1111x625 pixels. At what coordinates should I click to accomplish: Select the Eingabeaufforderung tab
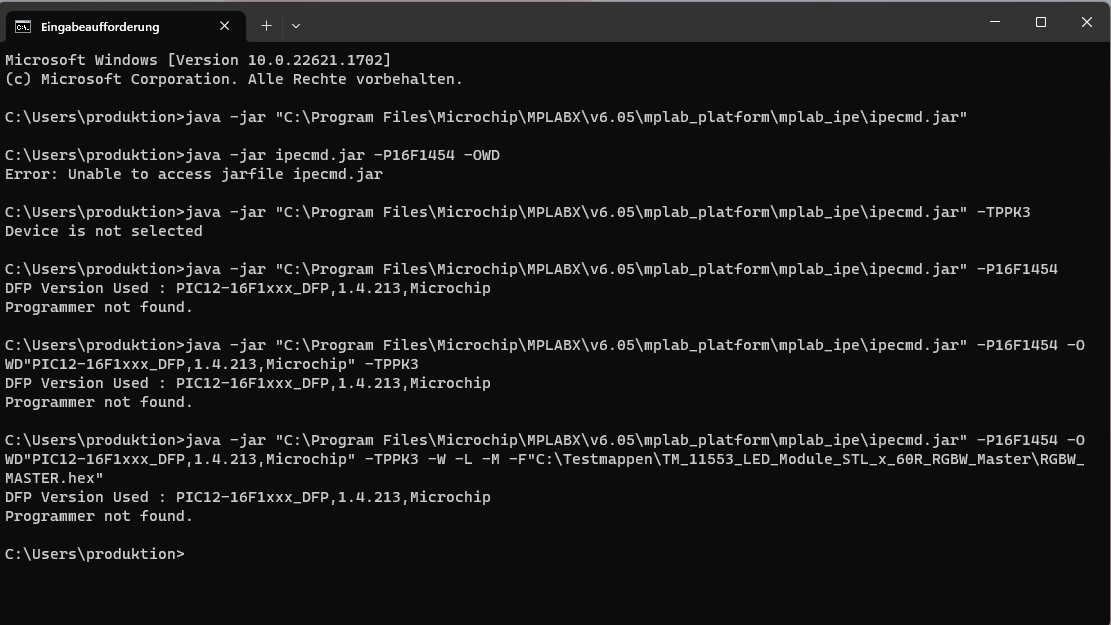click(100, 26)
